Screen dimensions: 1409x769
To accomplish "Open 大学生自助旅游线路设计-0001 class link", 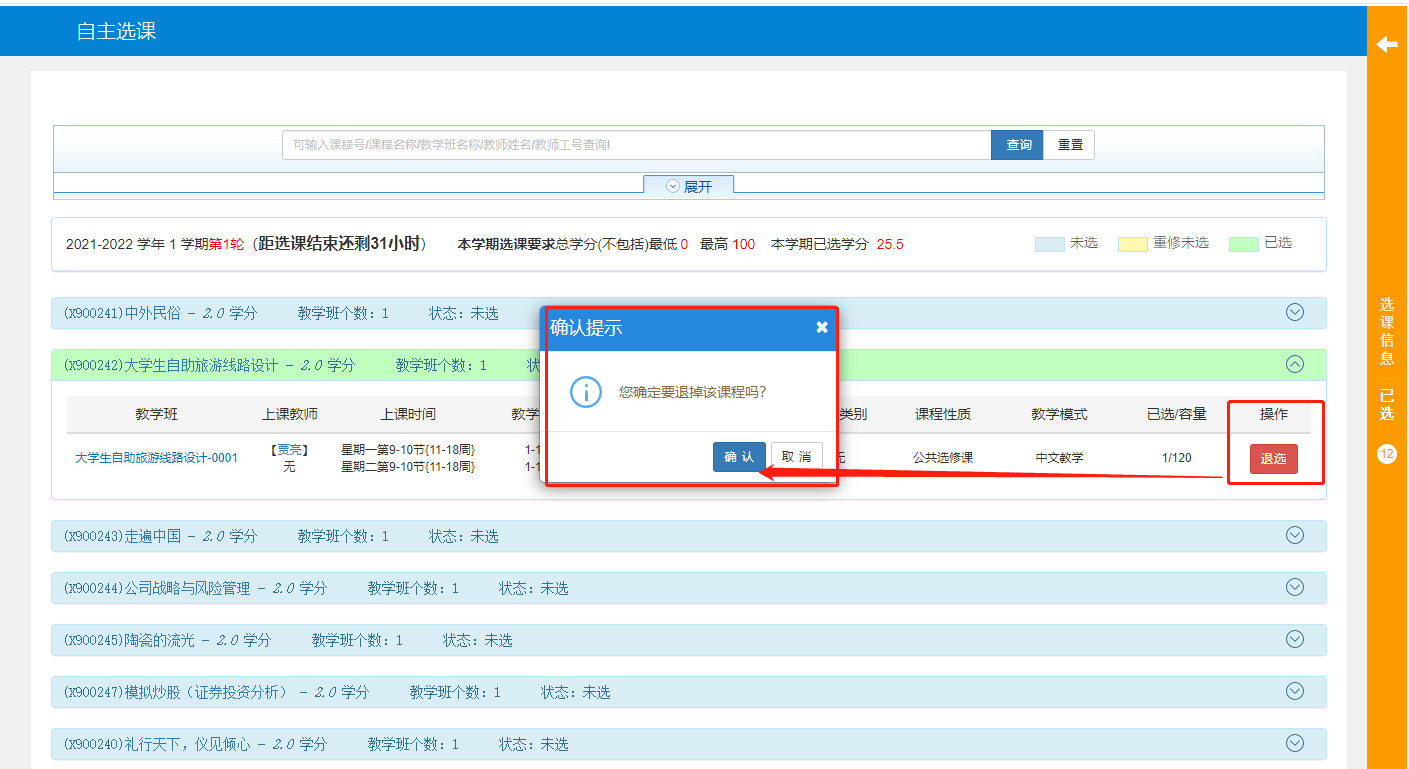I will (157, 458).
